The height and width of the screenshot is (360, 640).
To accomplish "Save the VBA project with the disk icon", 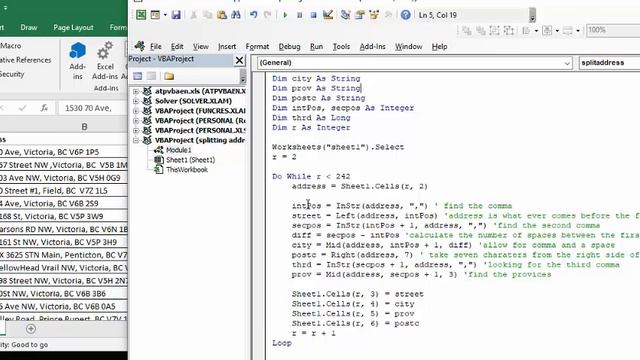I will [176, 15].
